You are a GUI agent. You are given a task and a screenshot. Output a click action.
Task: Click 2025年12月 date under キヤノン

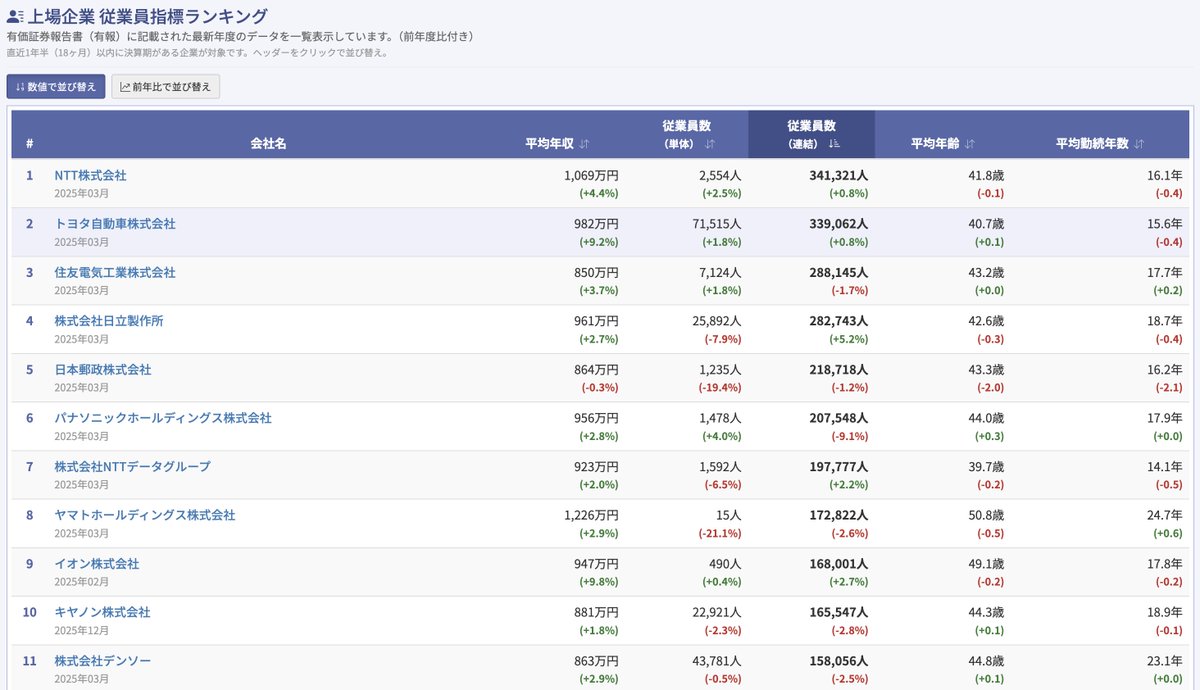(x=81, y=630)
